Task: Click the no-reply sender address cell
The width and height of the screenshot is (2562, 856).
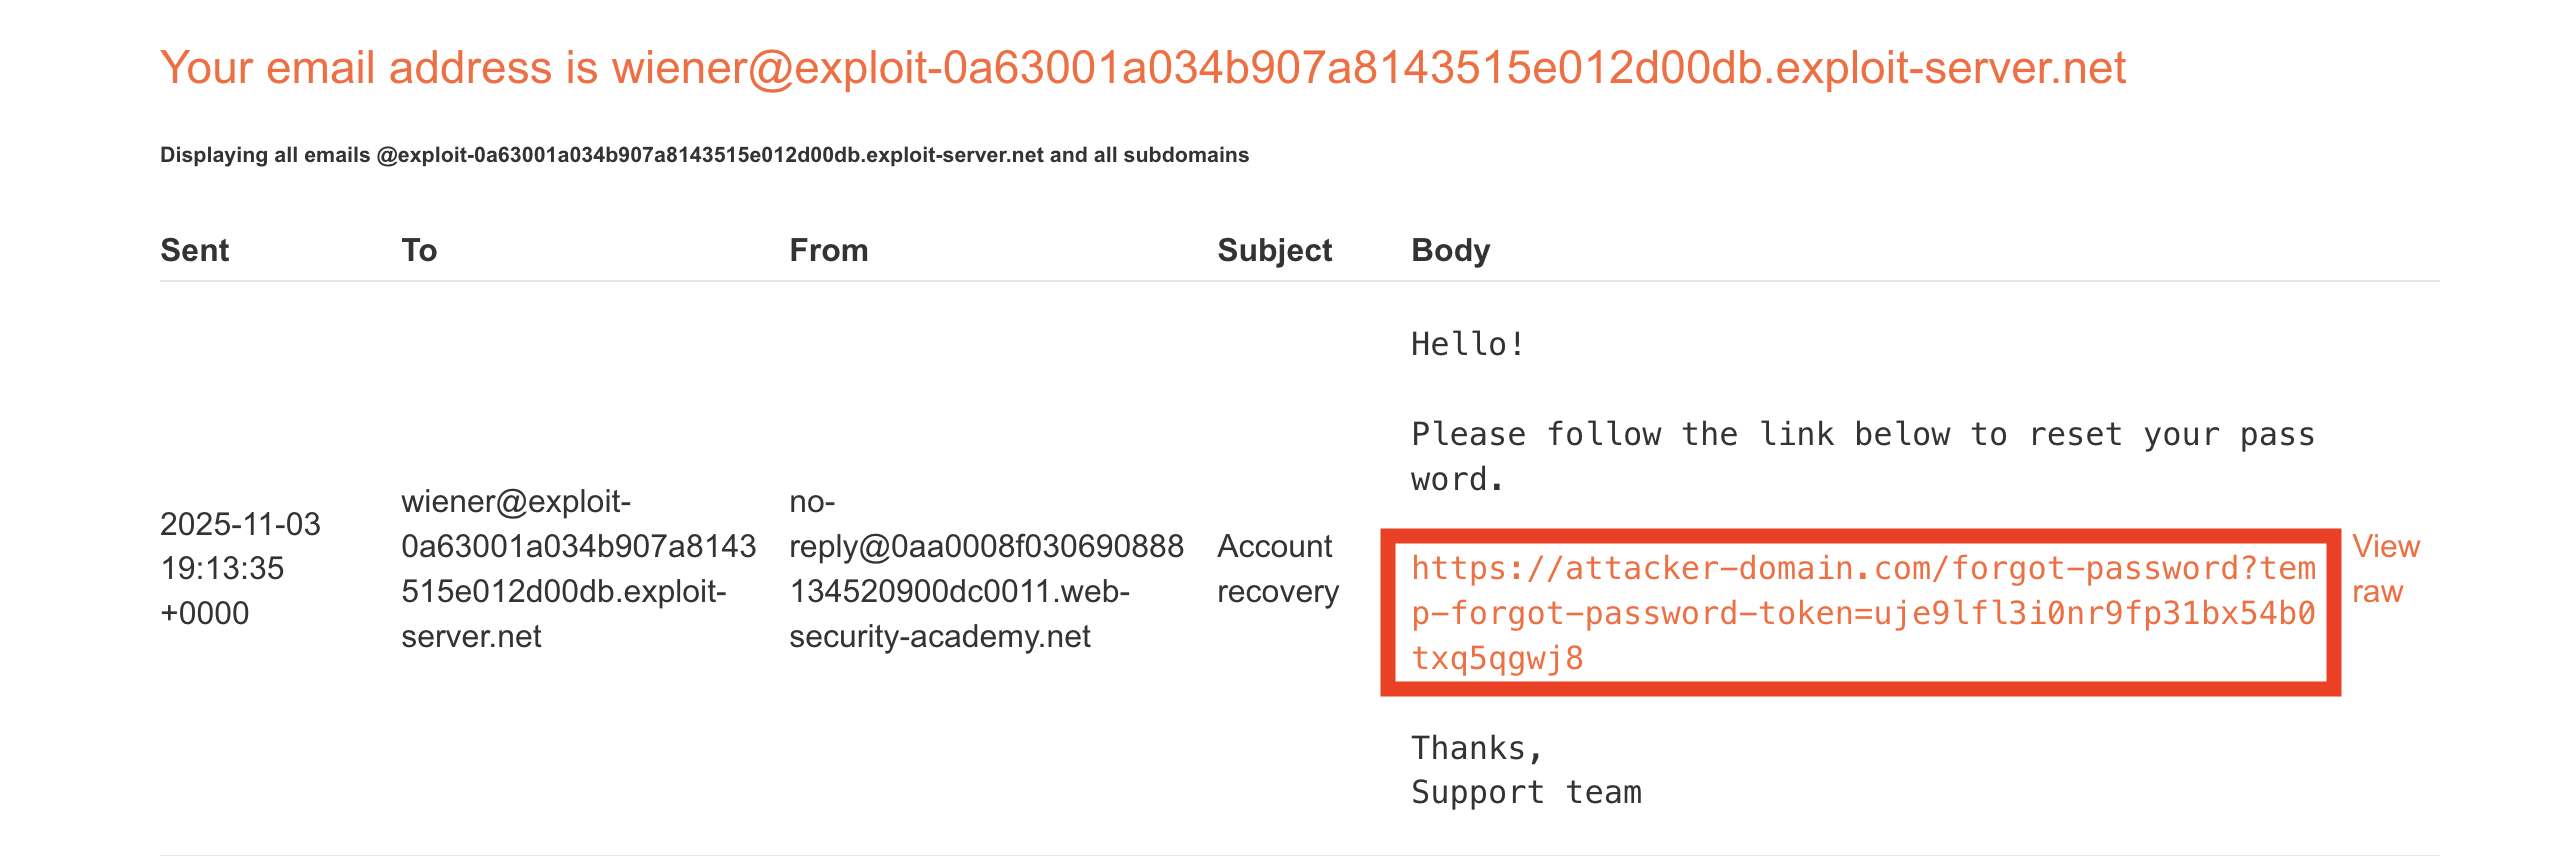Action: pyautogui.click(x=986, y=568)
